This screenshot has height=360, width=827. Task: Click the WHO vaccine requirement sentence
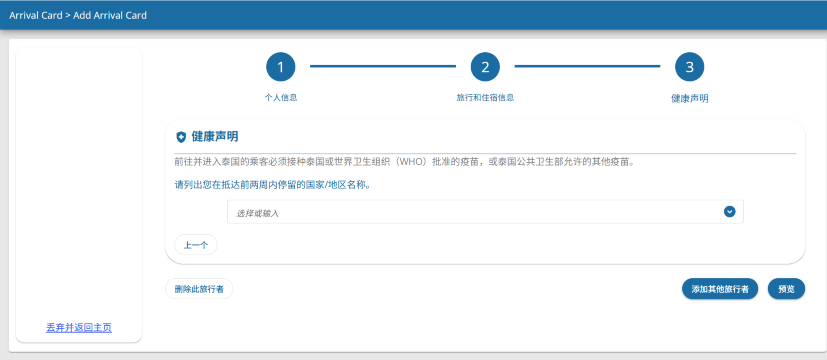click(x=405, y=162)
